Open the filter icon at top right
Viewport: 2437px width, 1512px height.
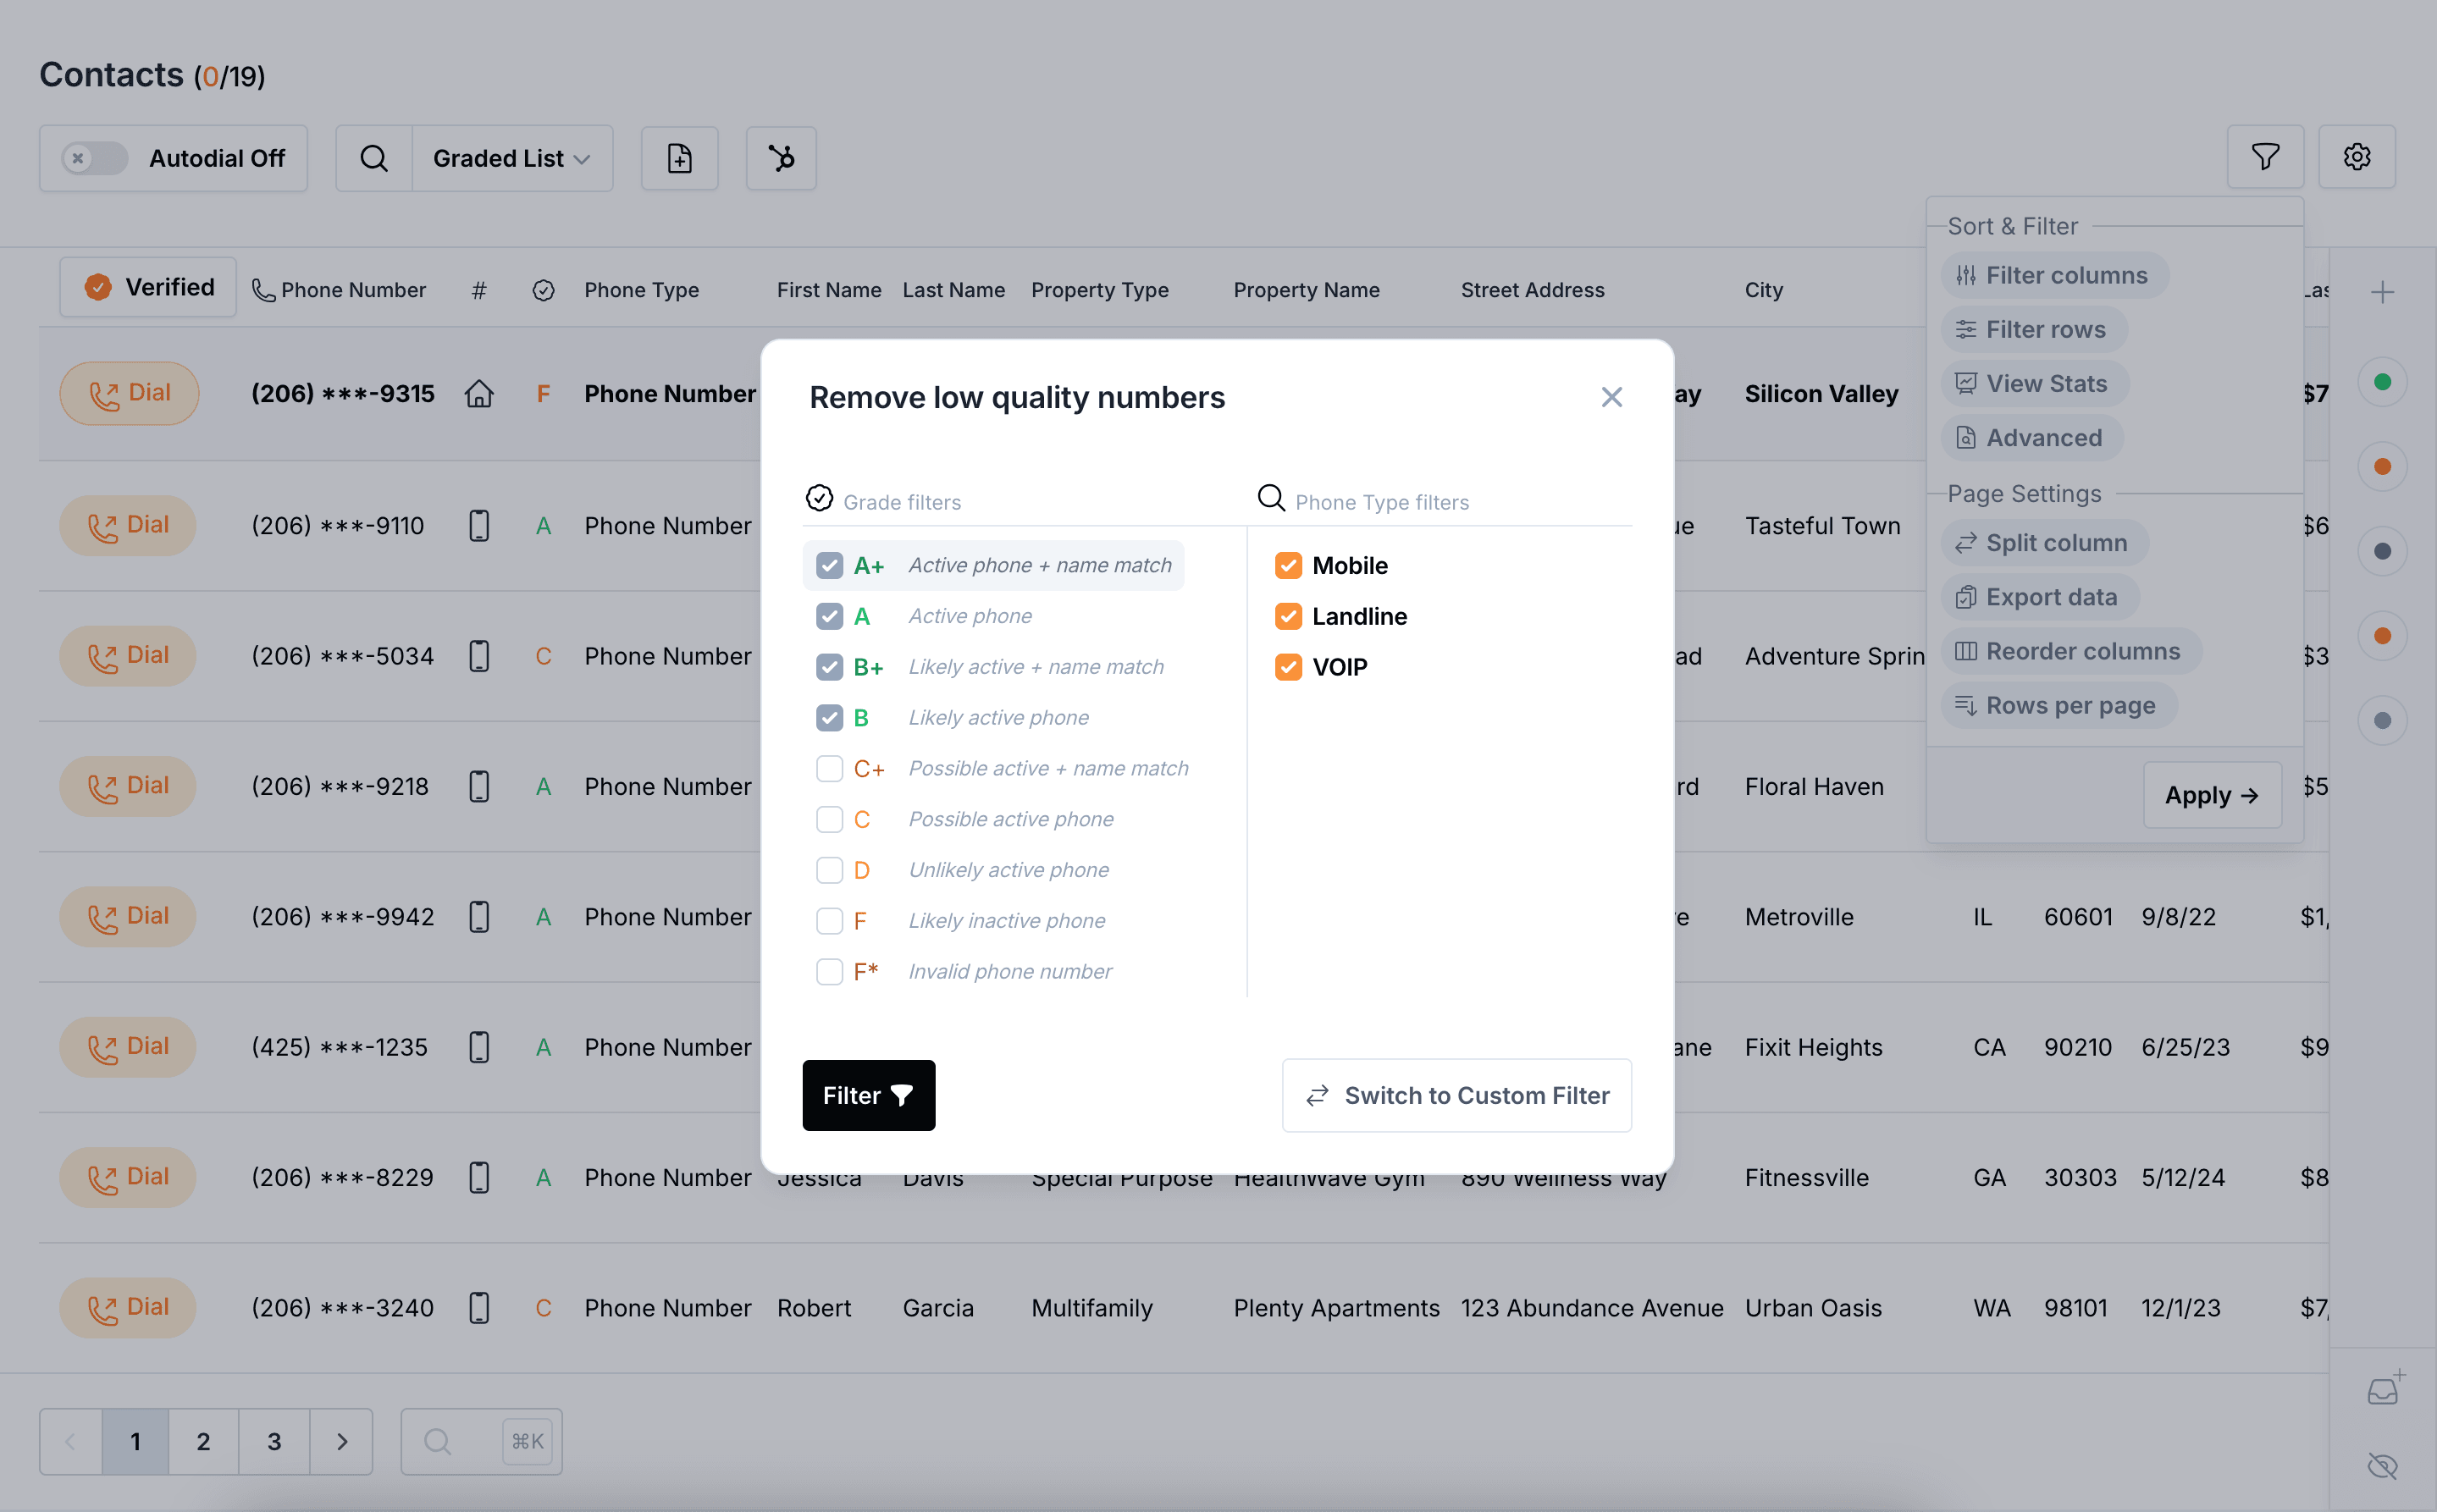(x=2265, y=156)
